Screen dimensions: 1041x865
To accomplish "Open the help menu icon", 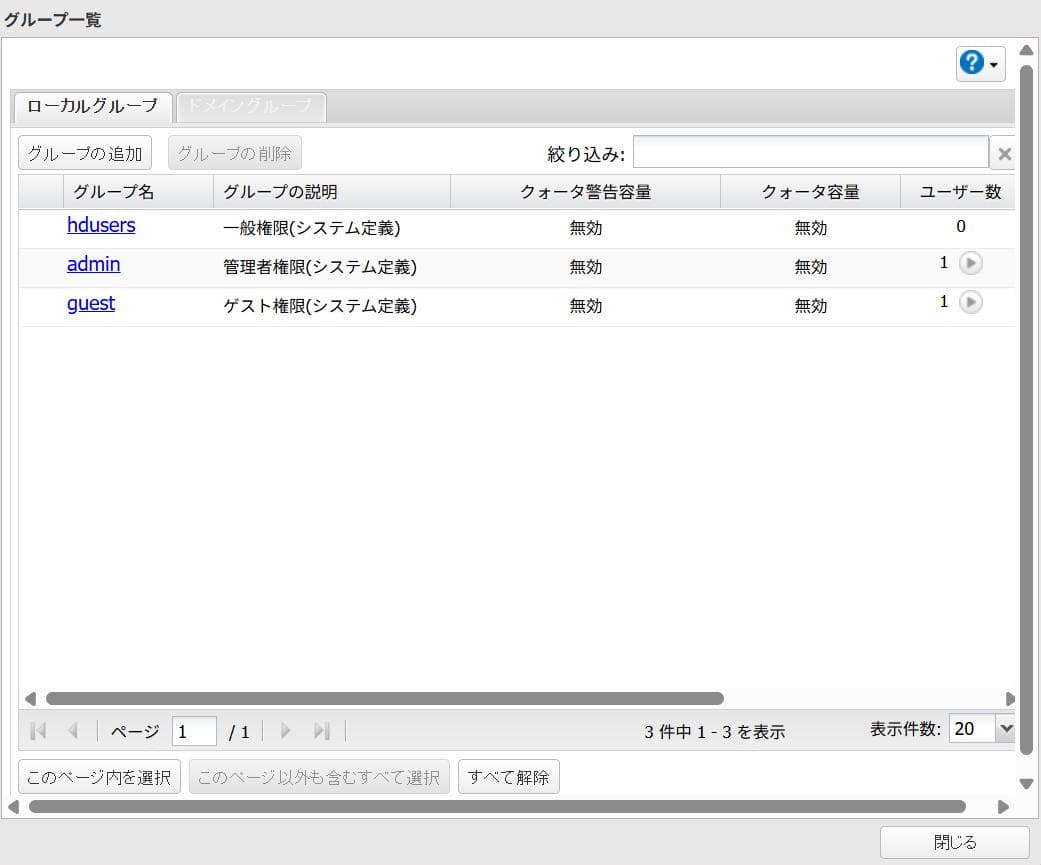I will (974, 64).
